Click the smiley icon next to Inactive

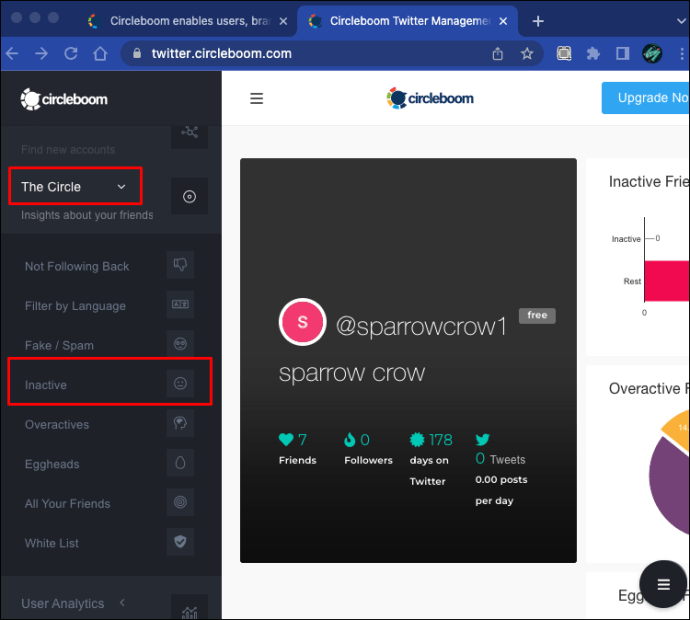(x=180, y=384)
